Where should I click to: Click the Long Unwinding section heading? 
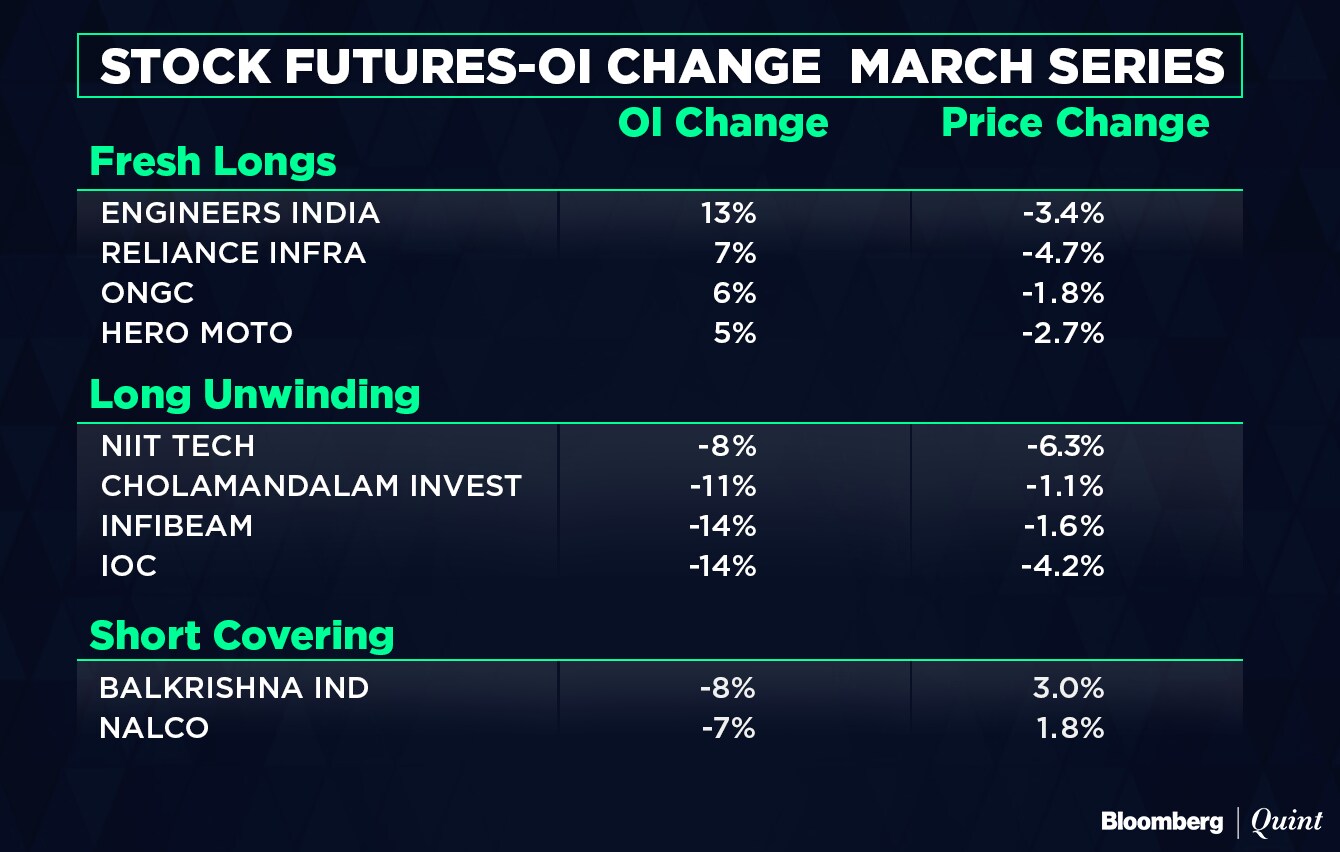(x=255, y=395)
